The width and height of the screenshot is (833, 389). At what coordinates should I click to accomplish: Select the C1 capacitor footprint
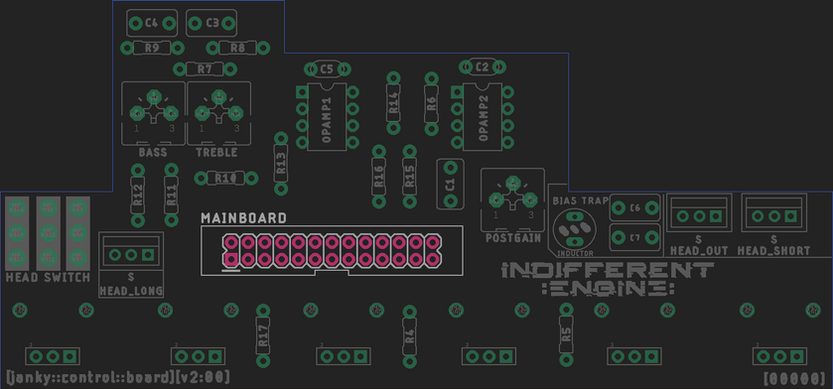tap(450, 184)
